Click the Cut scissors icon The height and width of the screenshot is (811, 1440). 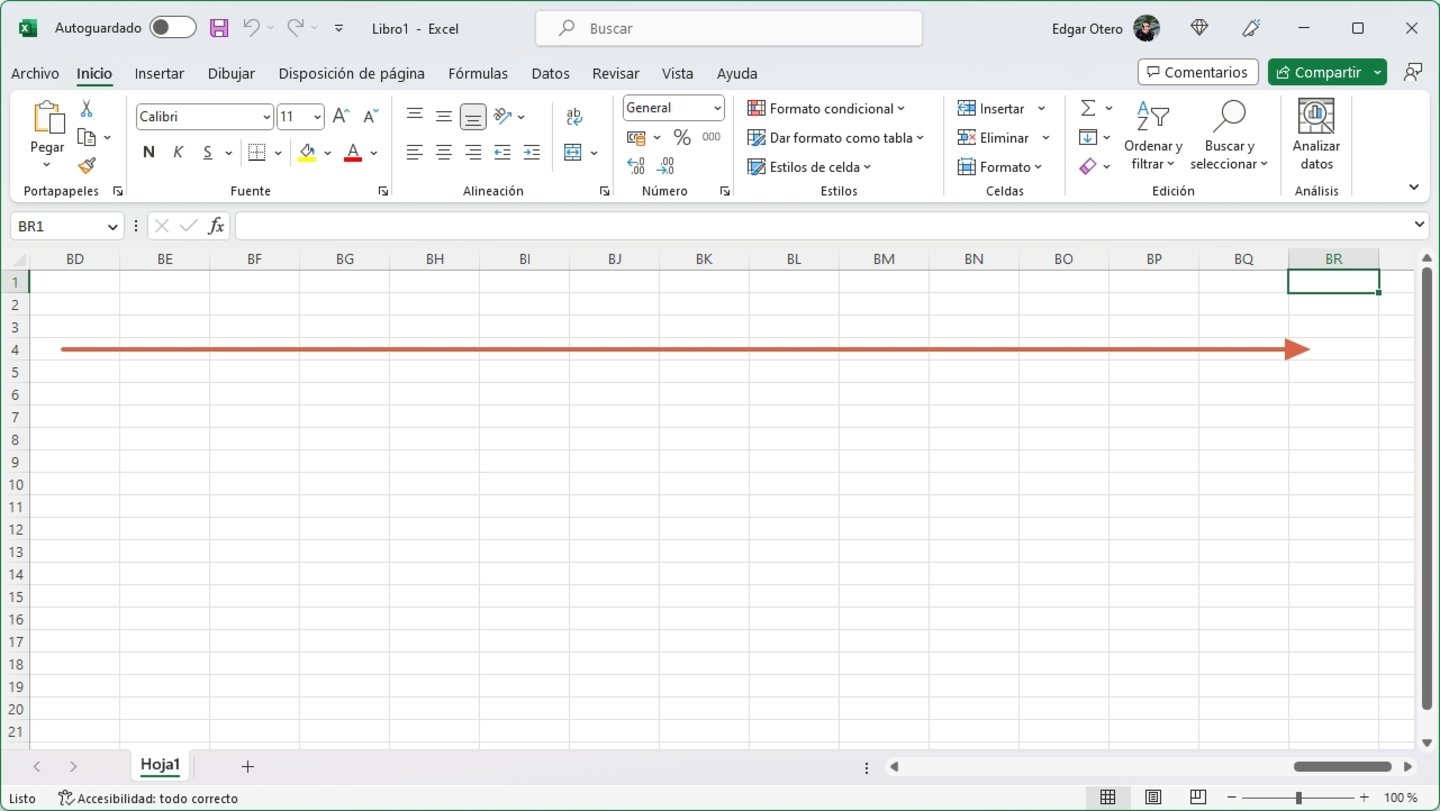(86, 109)
